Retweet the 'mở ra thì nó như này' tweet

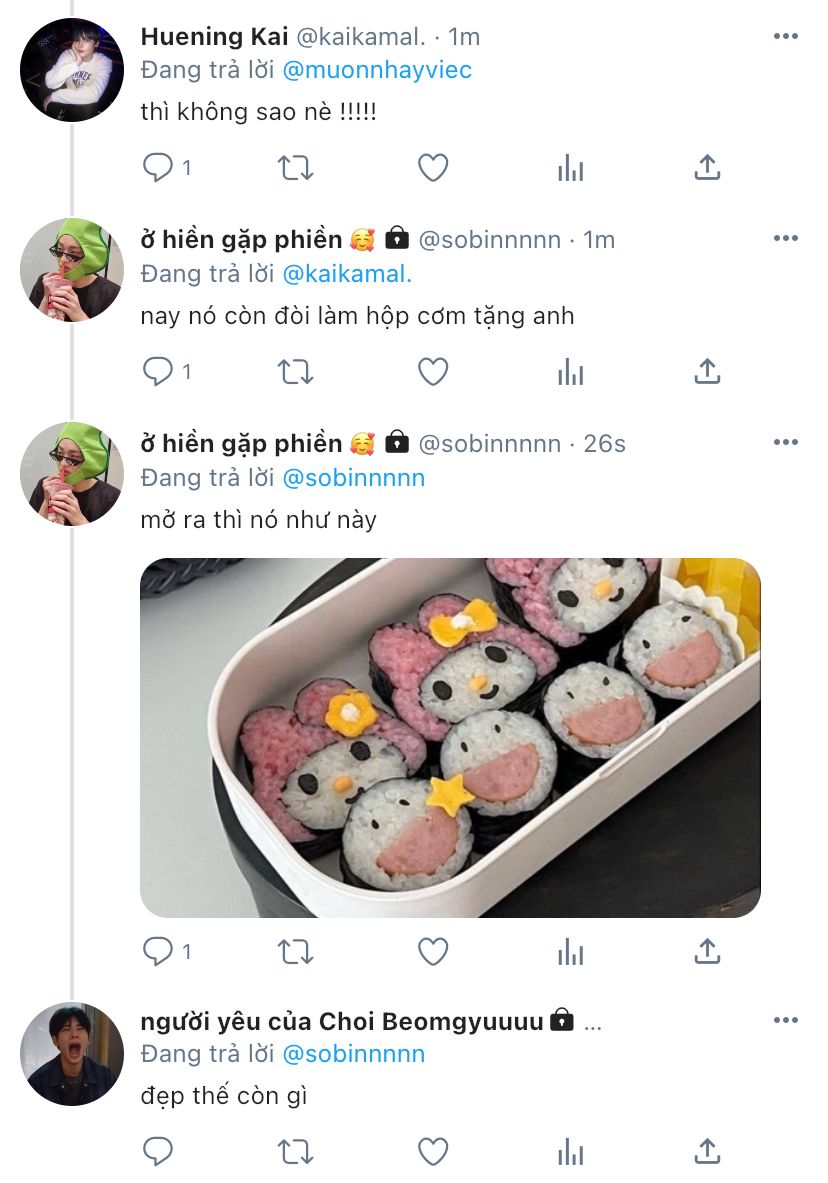[295, 952]
